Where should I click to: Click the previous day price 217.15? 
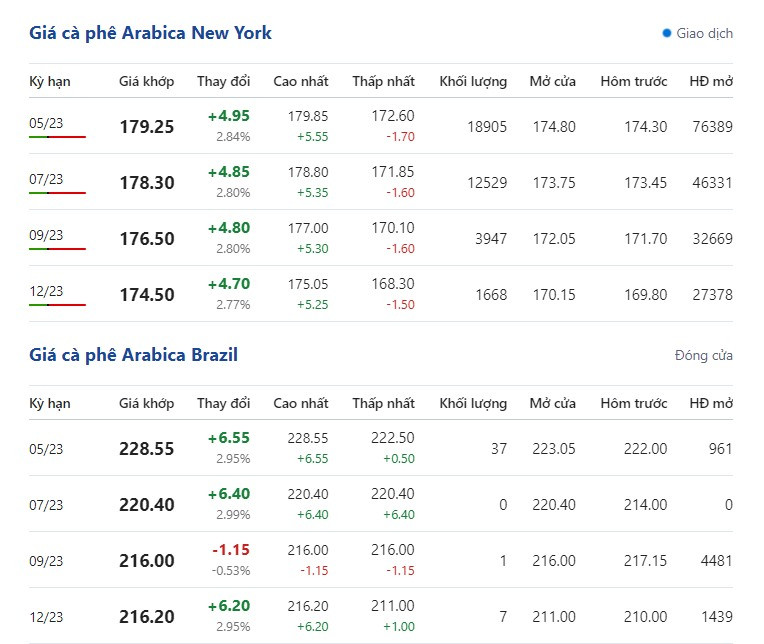tap(646, 561)
